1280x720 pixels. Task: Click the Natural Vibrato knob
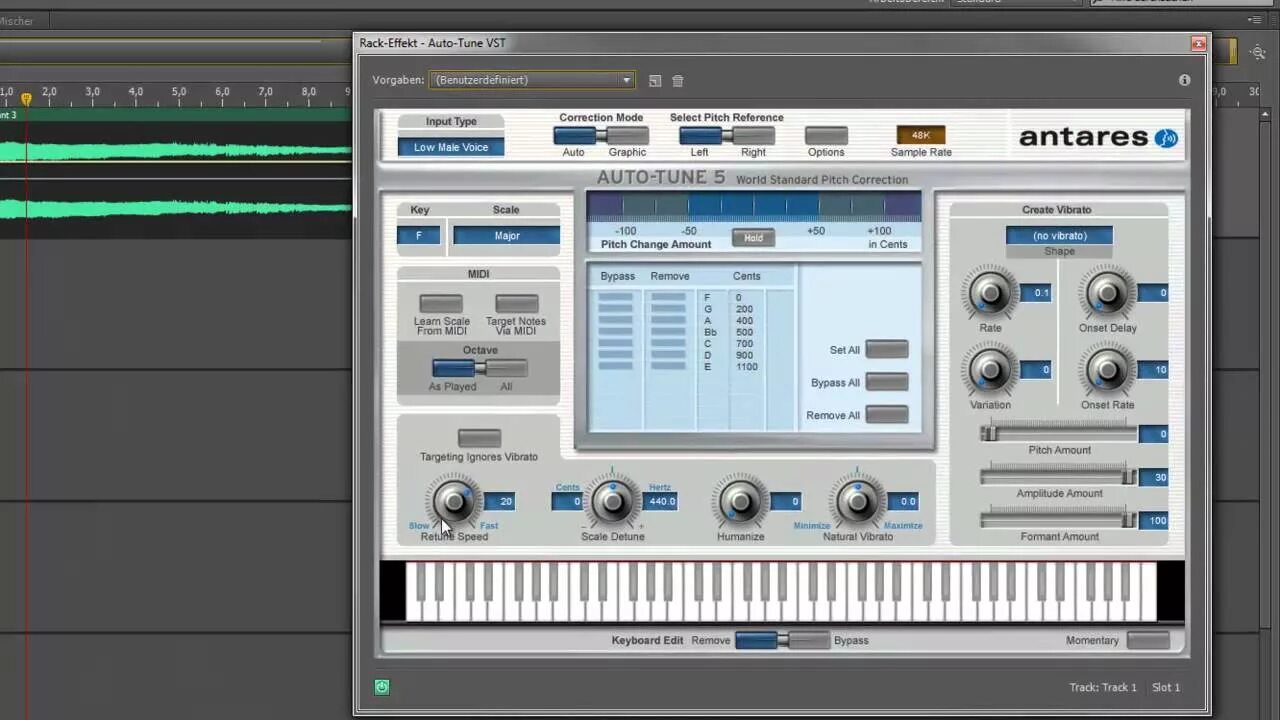(857, 502)
